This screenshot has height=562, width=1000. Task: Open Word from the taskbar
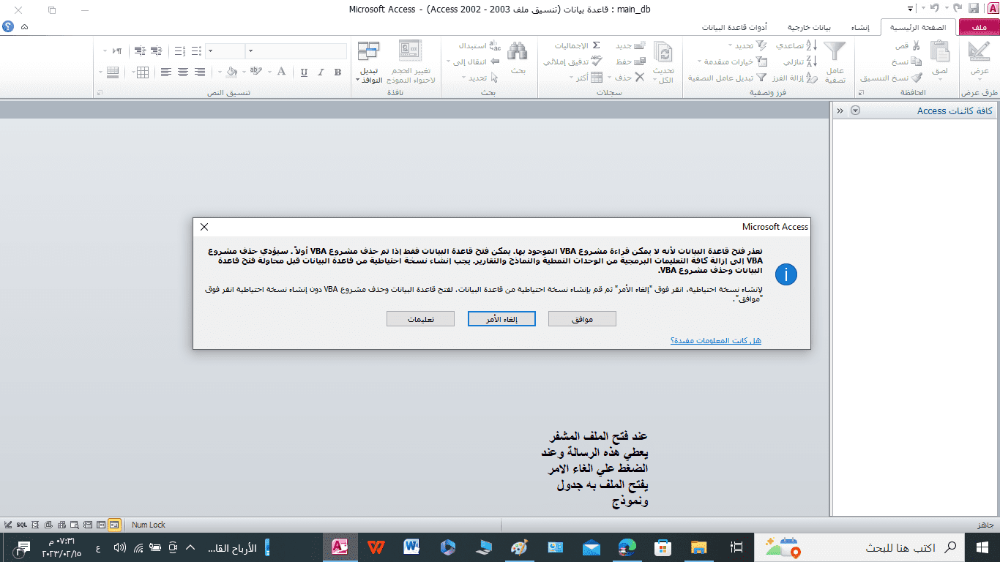tap(411, 547)
